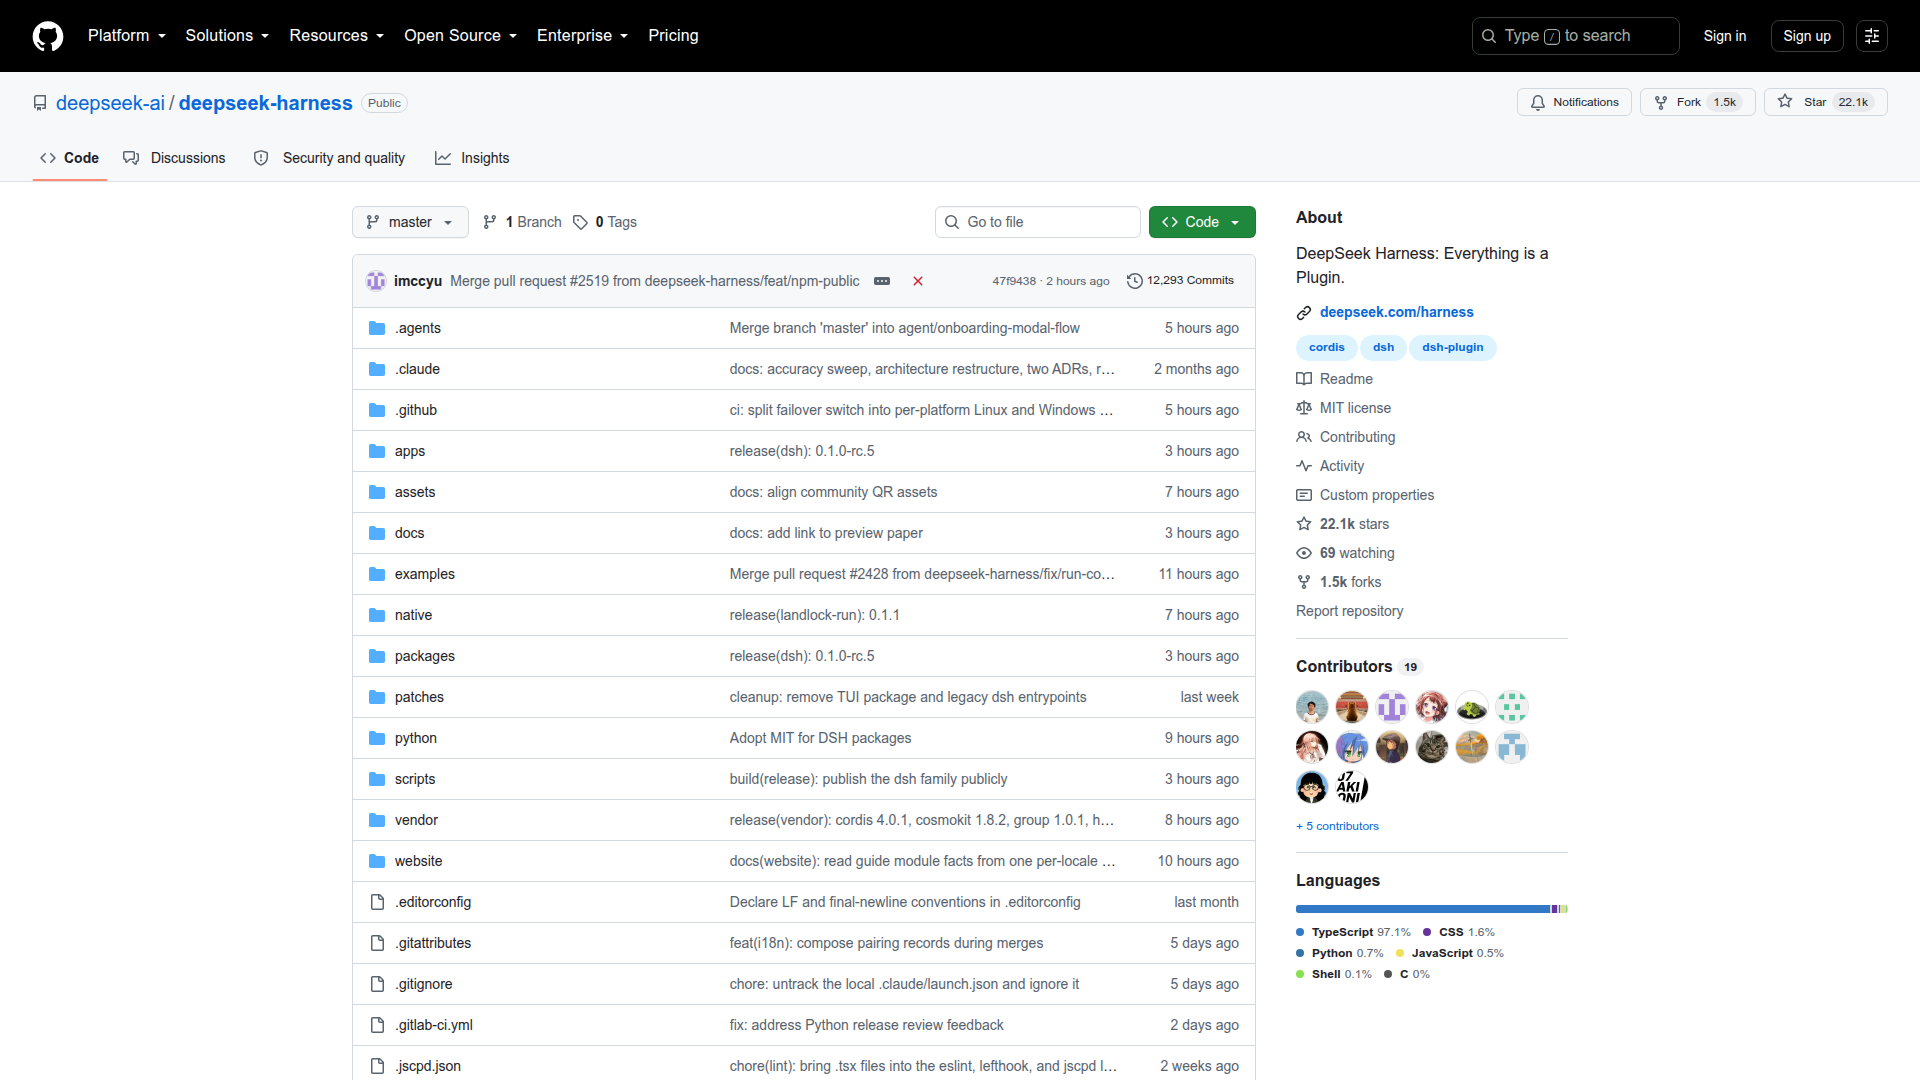Click the command palette icon in header
The height and width of the screenshot is (1080, 1920).
1872,36
